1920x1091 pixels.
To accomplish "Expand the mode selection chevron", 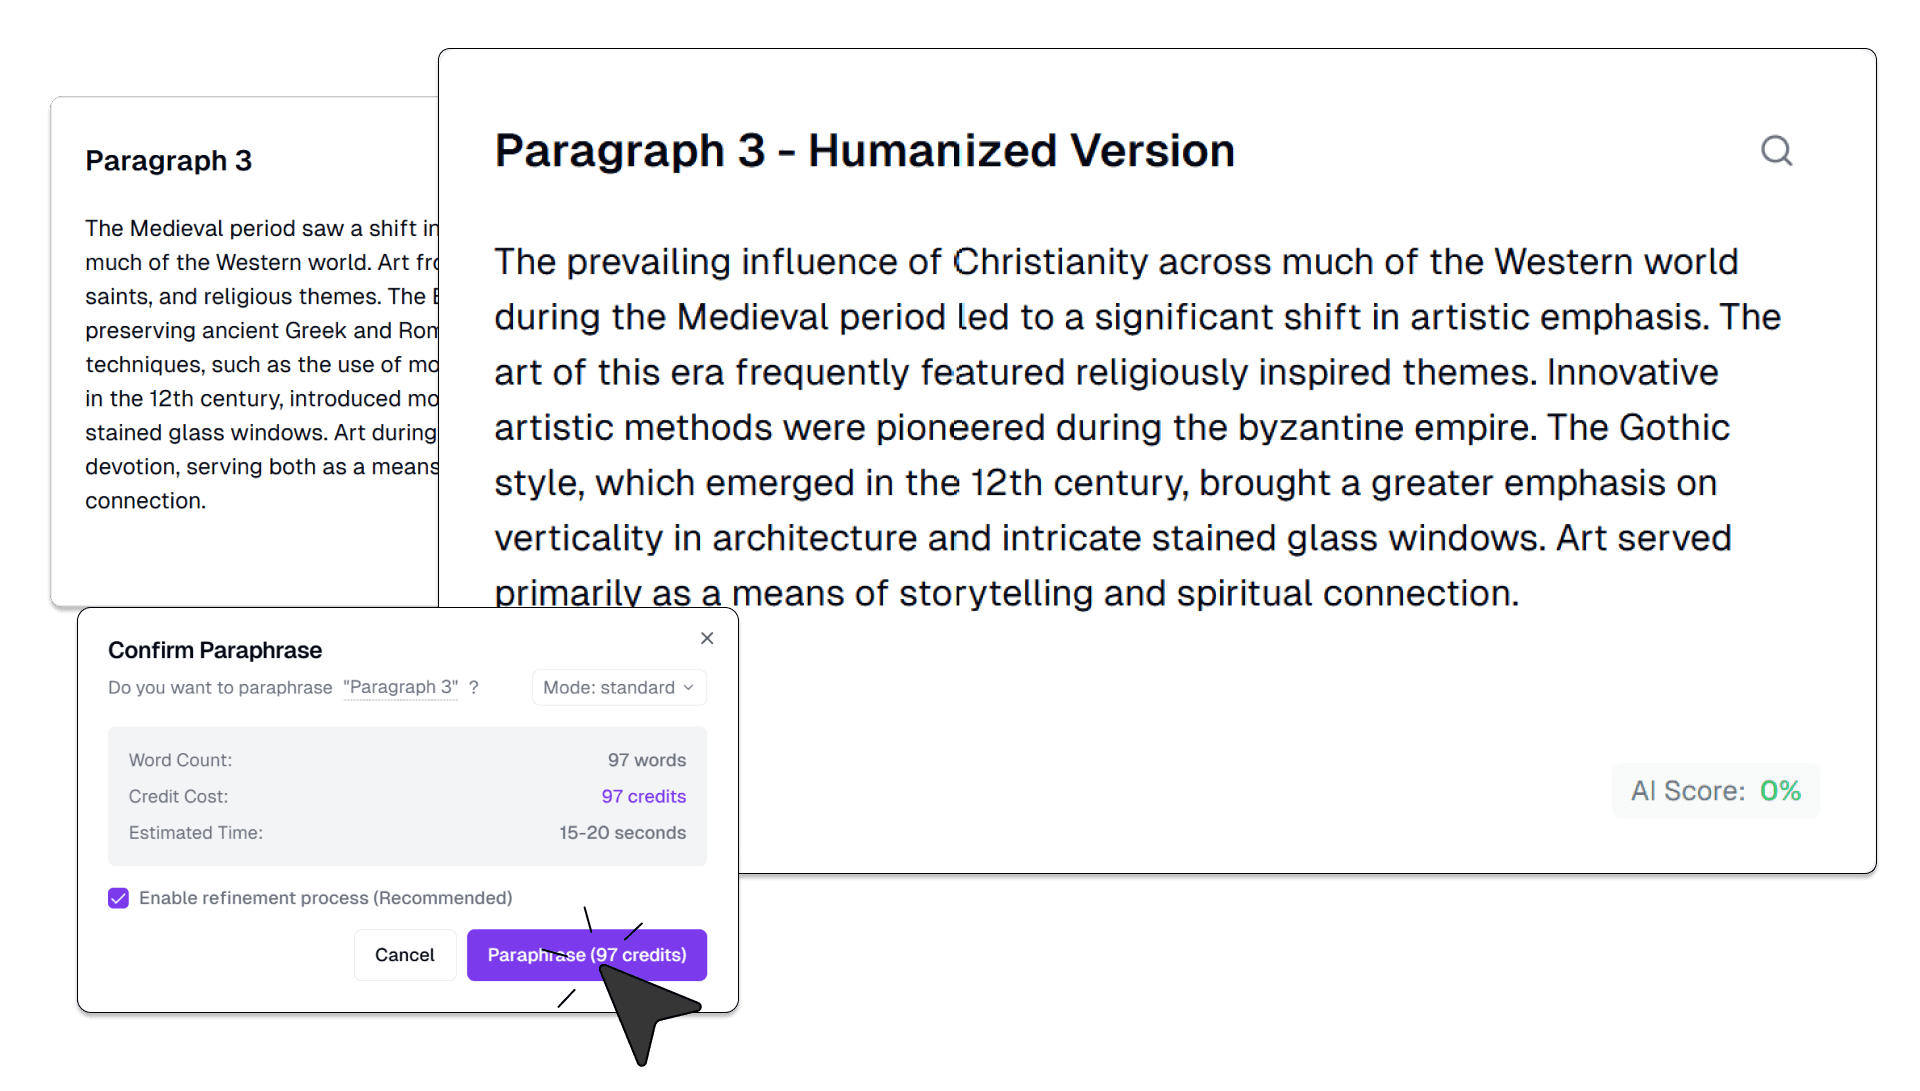I will point(688,688).
